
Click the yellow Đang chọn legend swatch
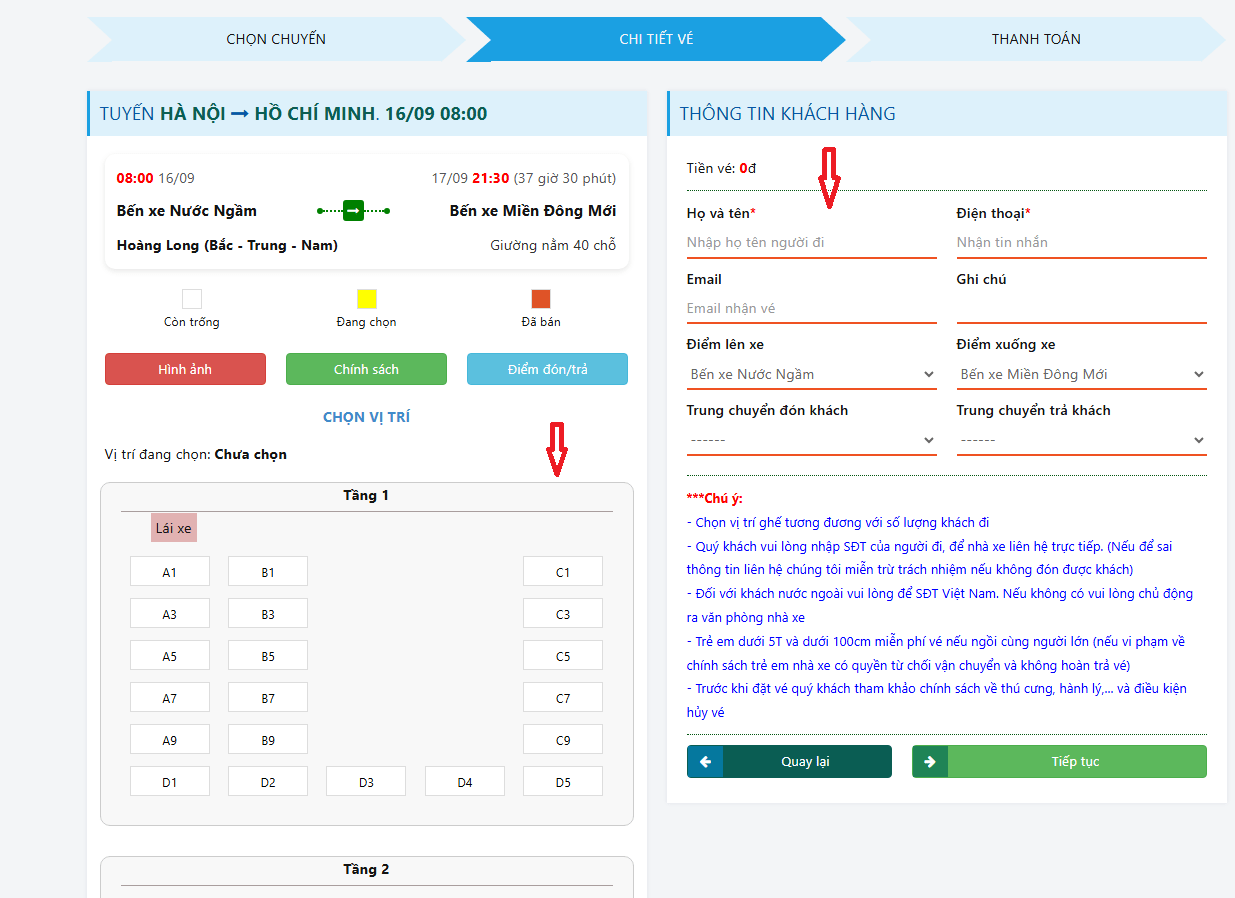pyautogui.click(x=367, y=299)
